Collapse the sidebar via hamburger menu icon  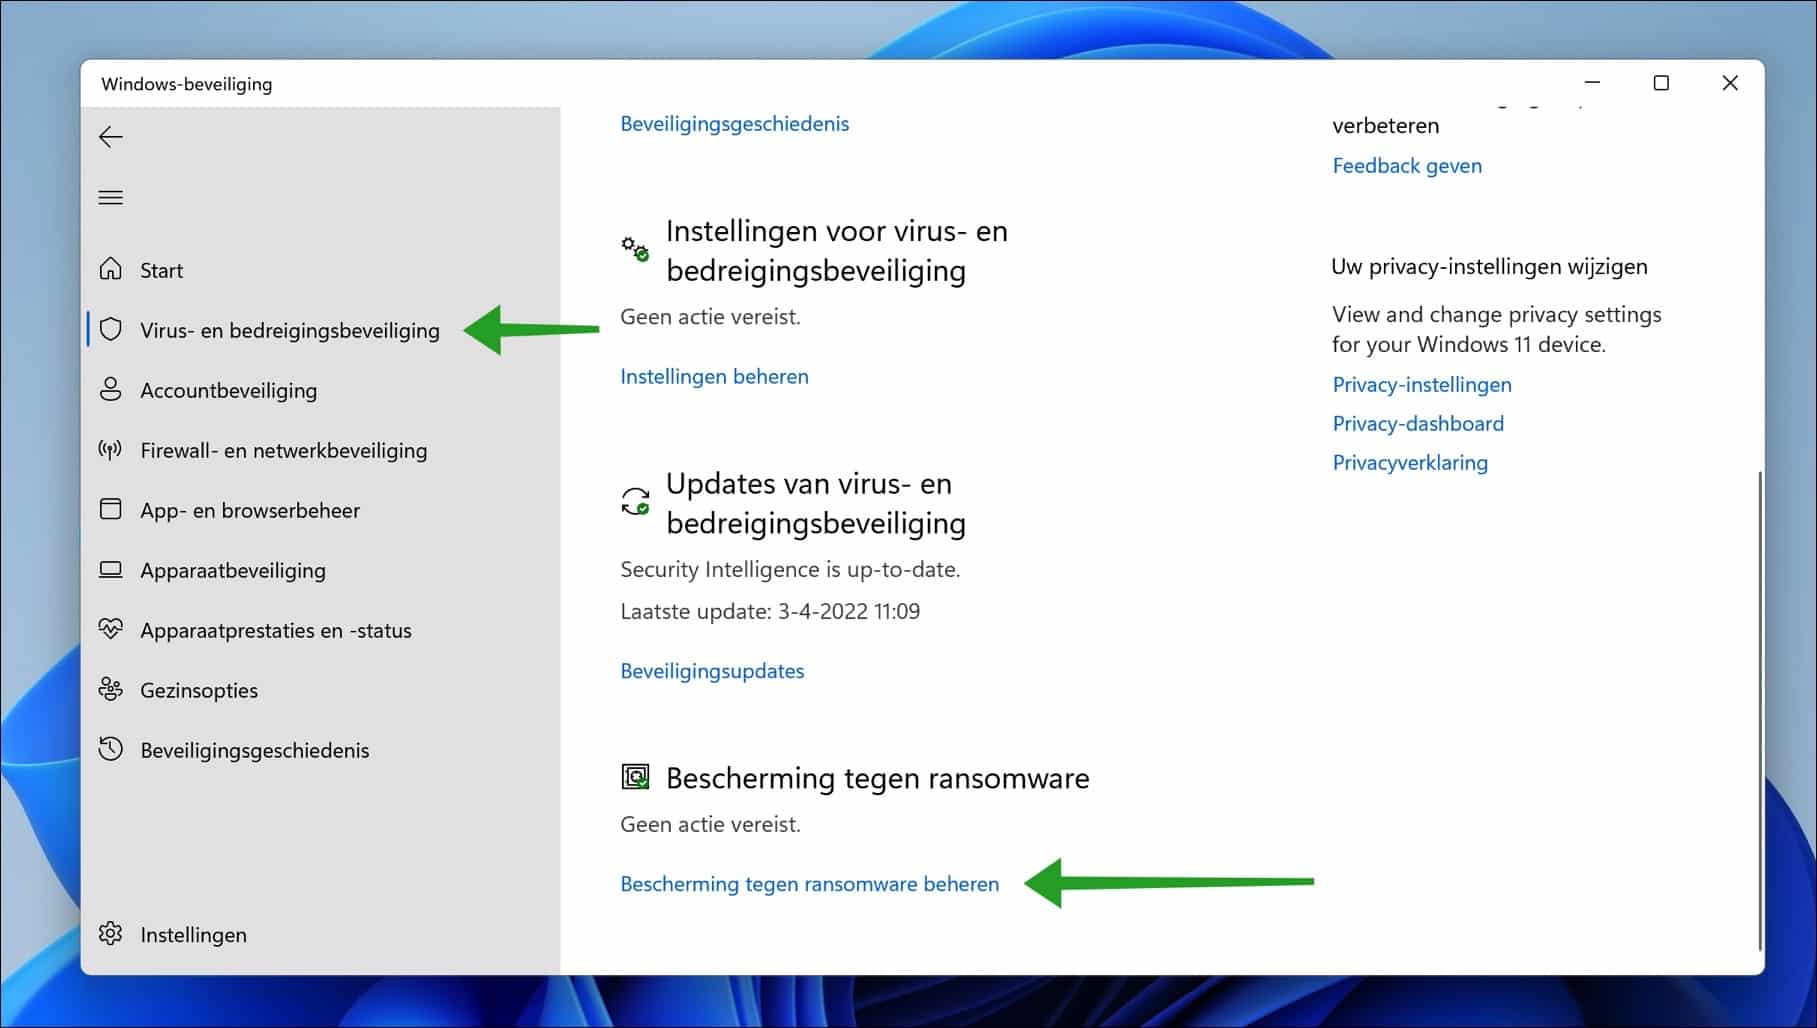(110, 197)
